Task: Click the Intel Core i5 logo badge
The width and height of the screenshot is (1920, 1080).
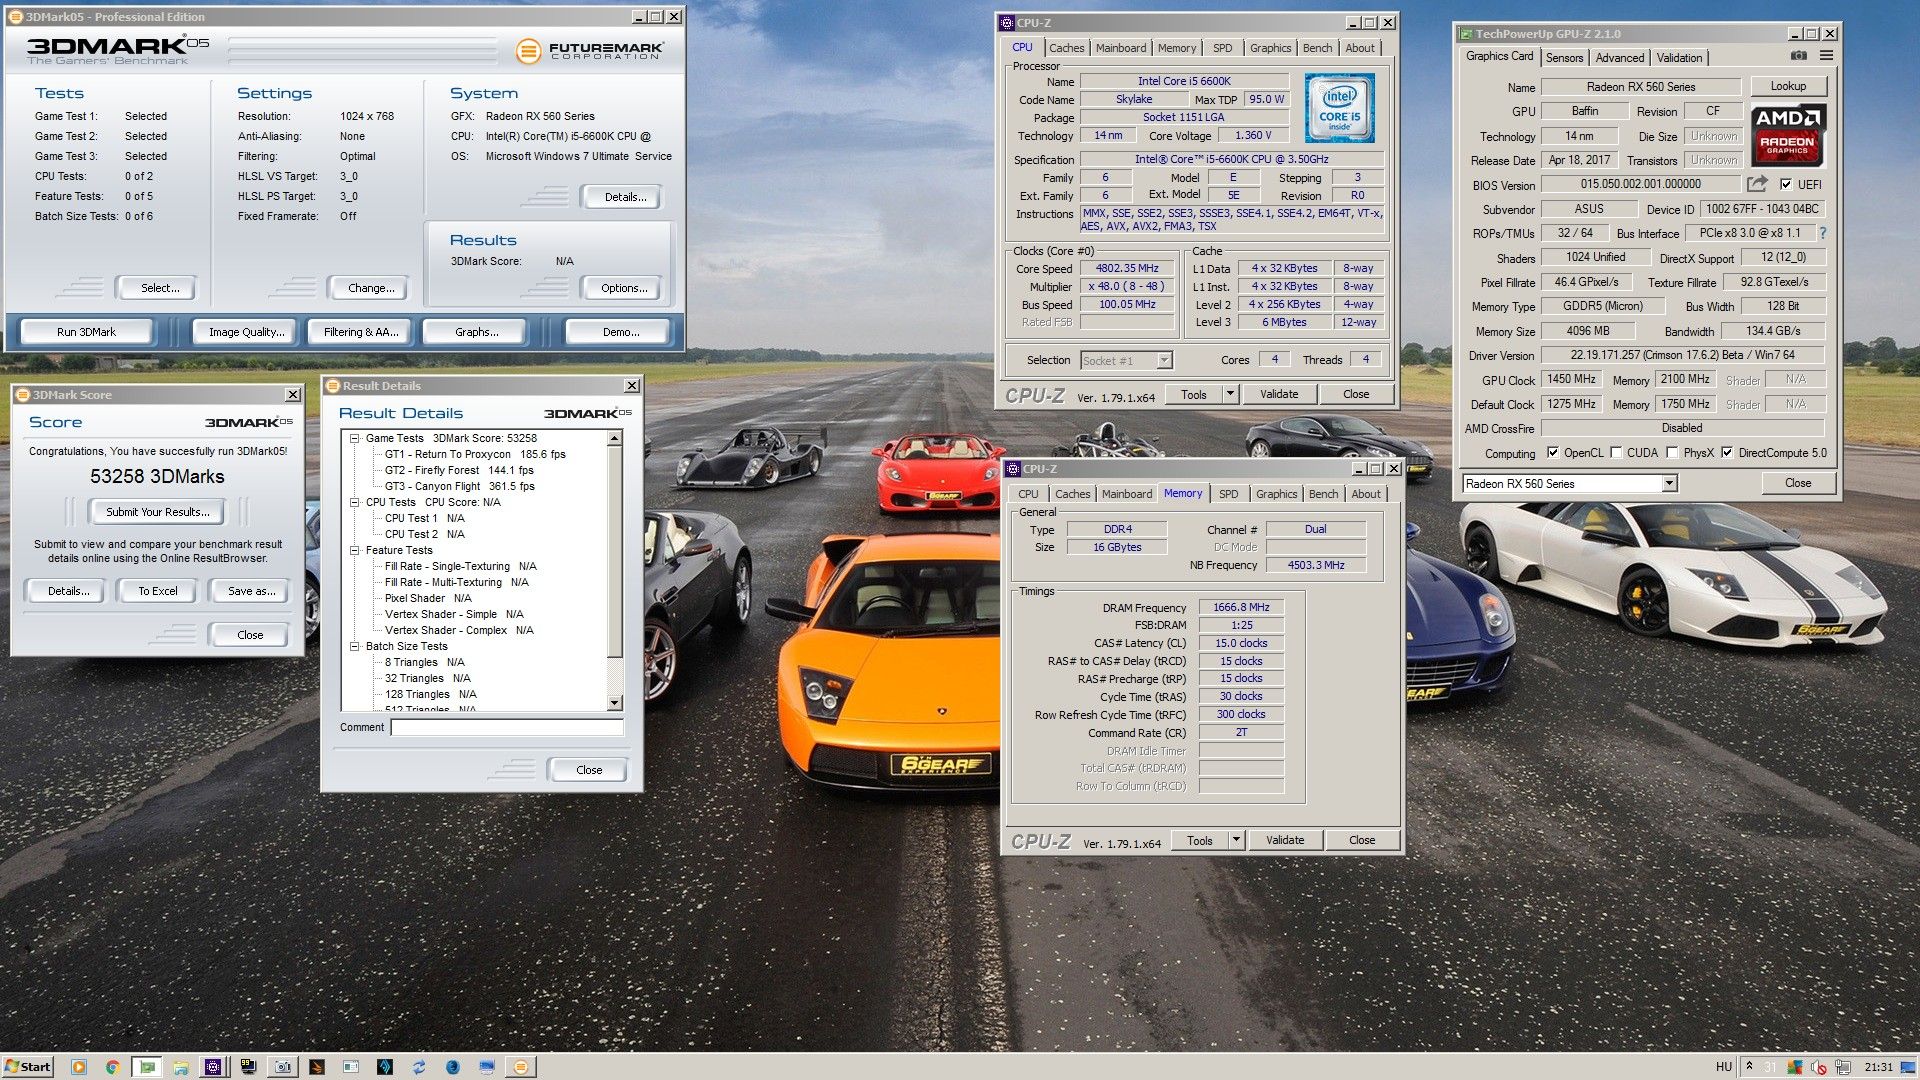Action: point(1339,108)
